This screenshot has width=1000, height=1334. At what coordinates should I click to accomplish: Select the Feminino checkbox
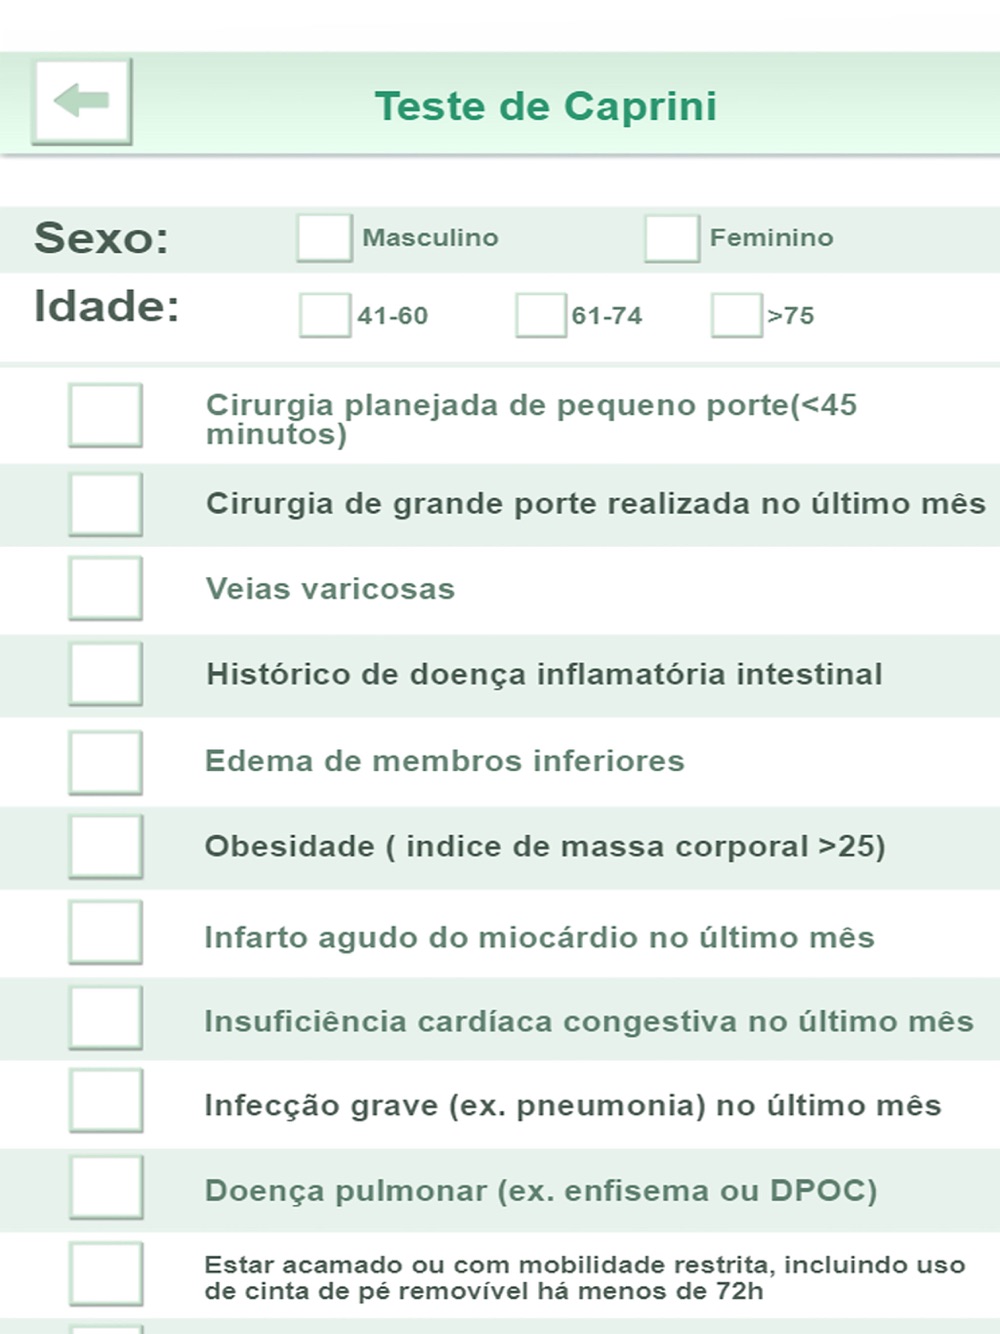671,238
